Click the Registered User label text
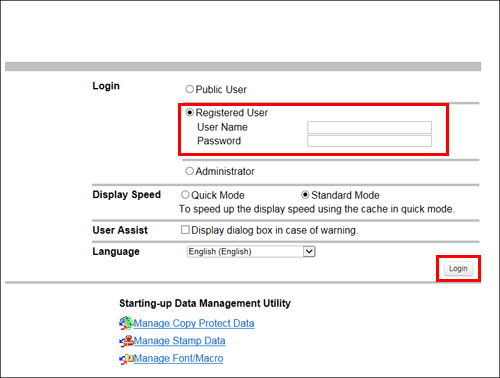500x378 pixels. click(x=232, y=113)
